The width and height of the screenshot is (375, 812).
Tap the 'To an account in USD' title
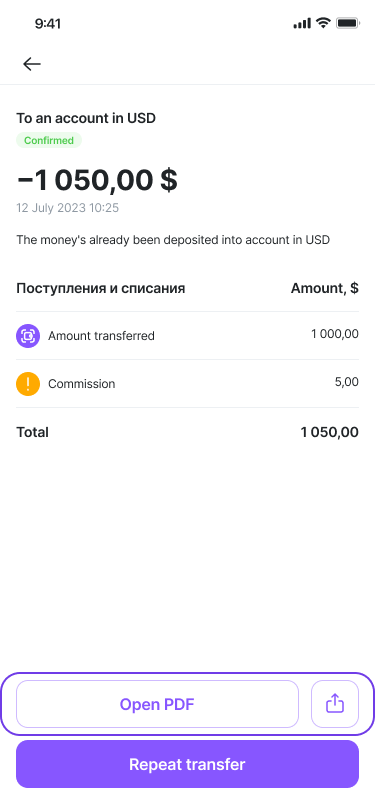[x=86, y=118]
